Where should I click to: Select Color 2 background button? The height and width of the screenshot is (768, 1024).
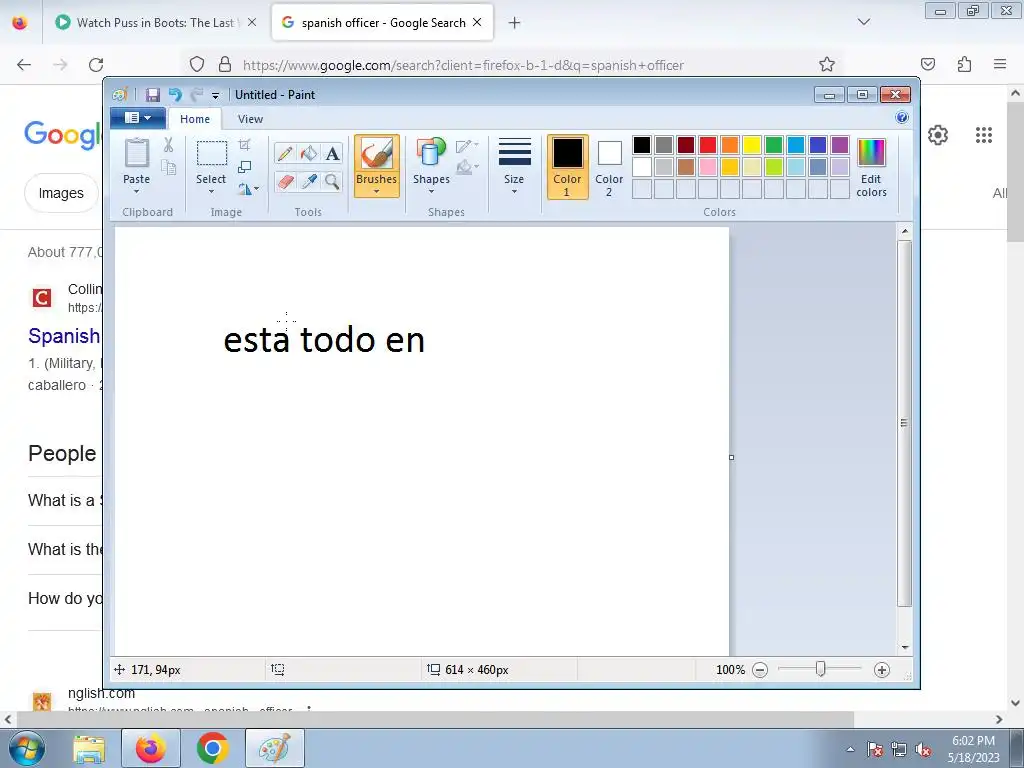pyautogui.click(x=609, y=167)
